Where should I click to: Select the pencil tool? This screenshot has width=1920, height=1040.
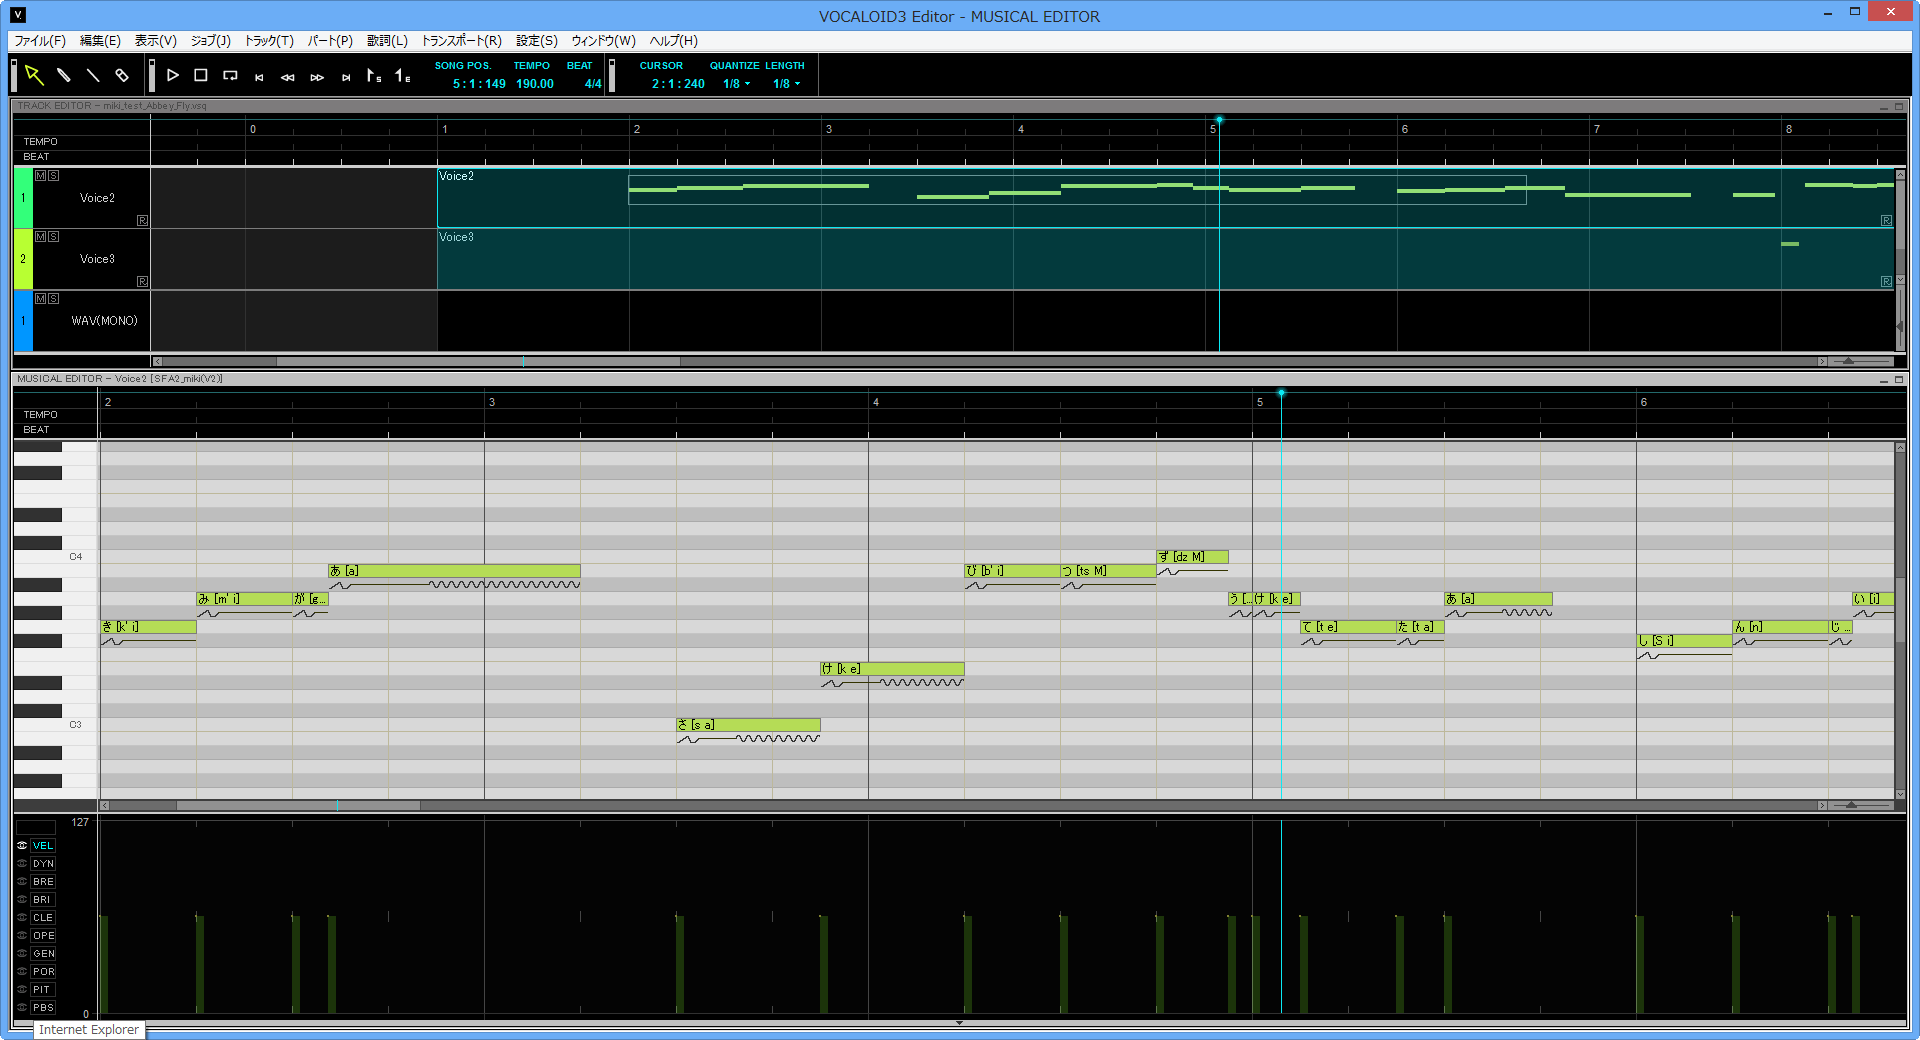[63, 75]
